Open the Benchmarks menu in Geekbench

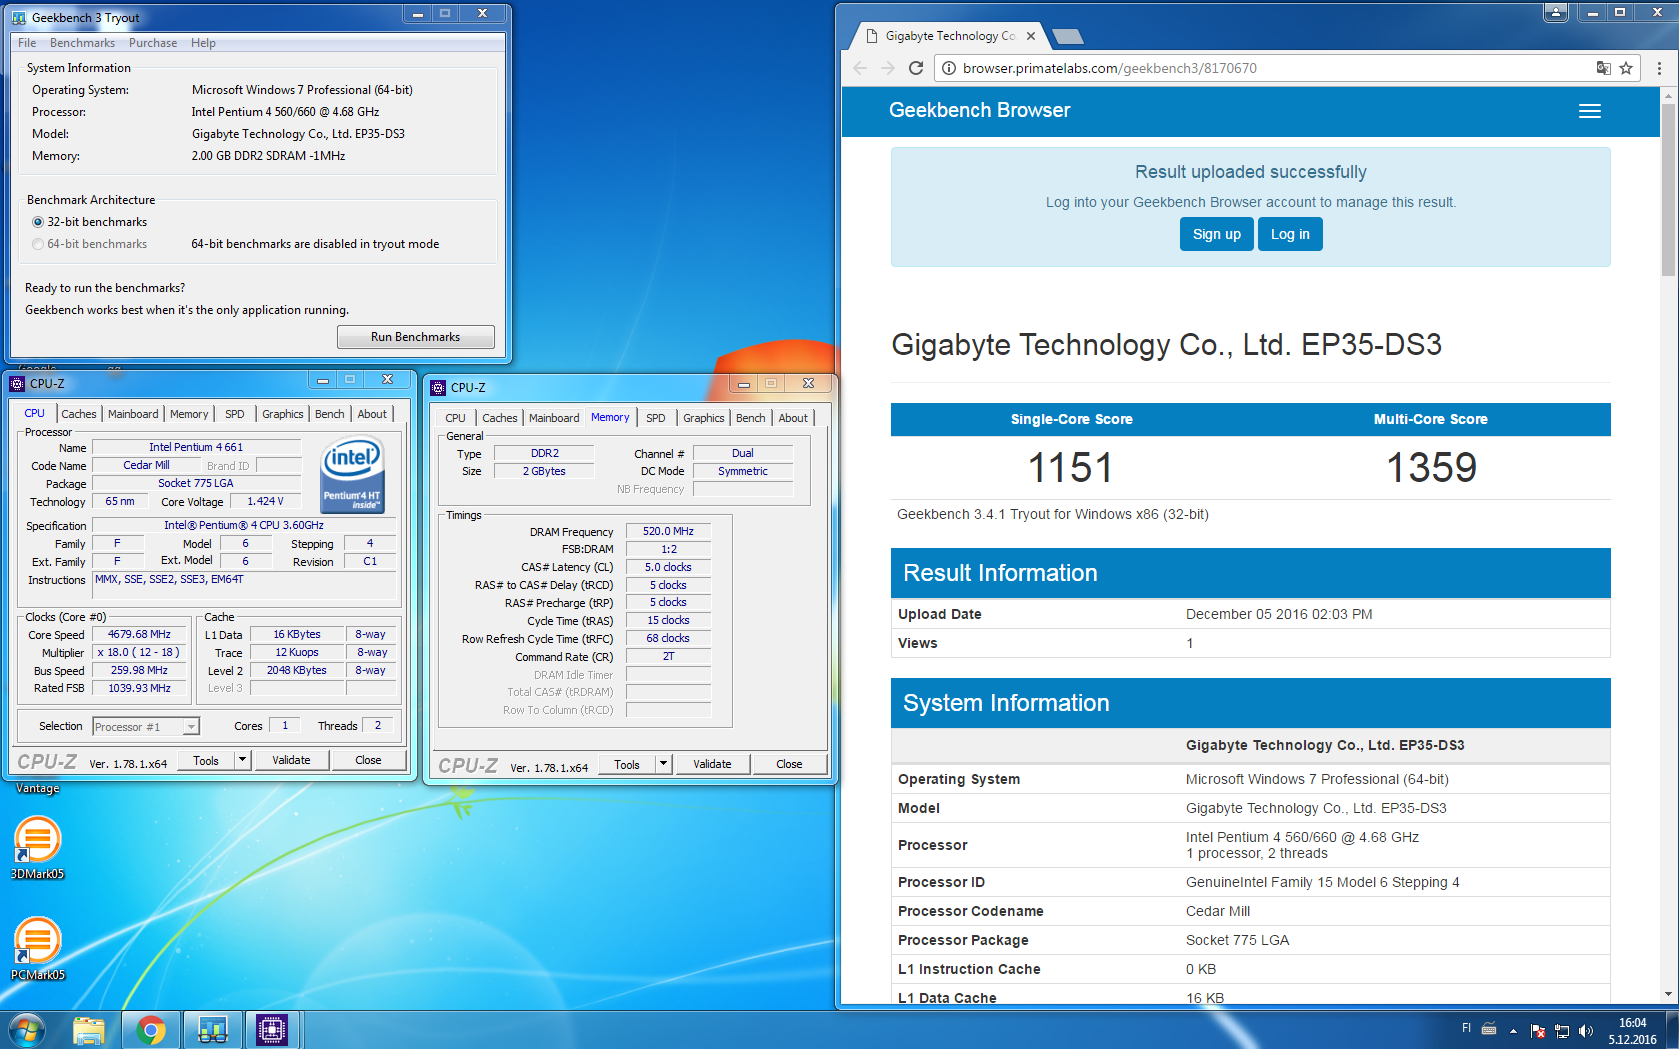[82, 43]
